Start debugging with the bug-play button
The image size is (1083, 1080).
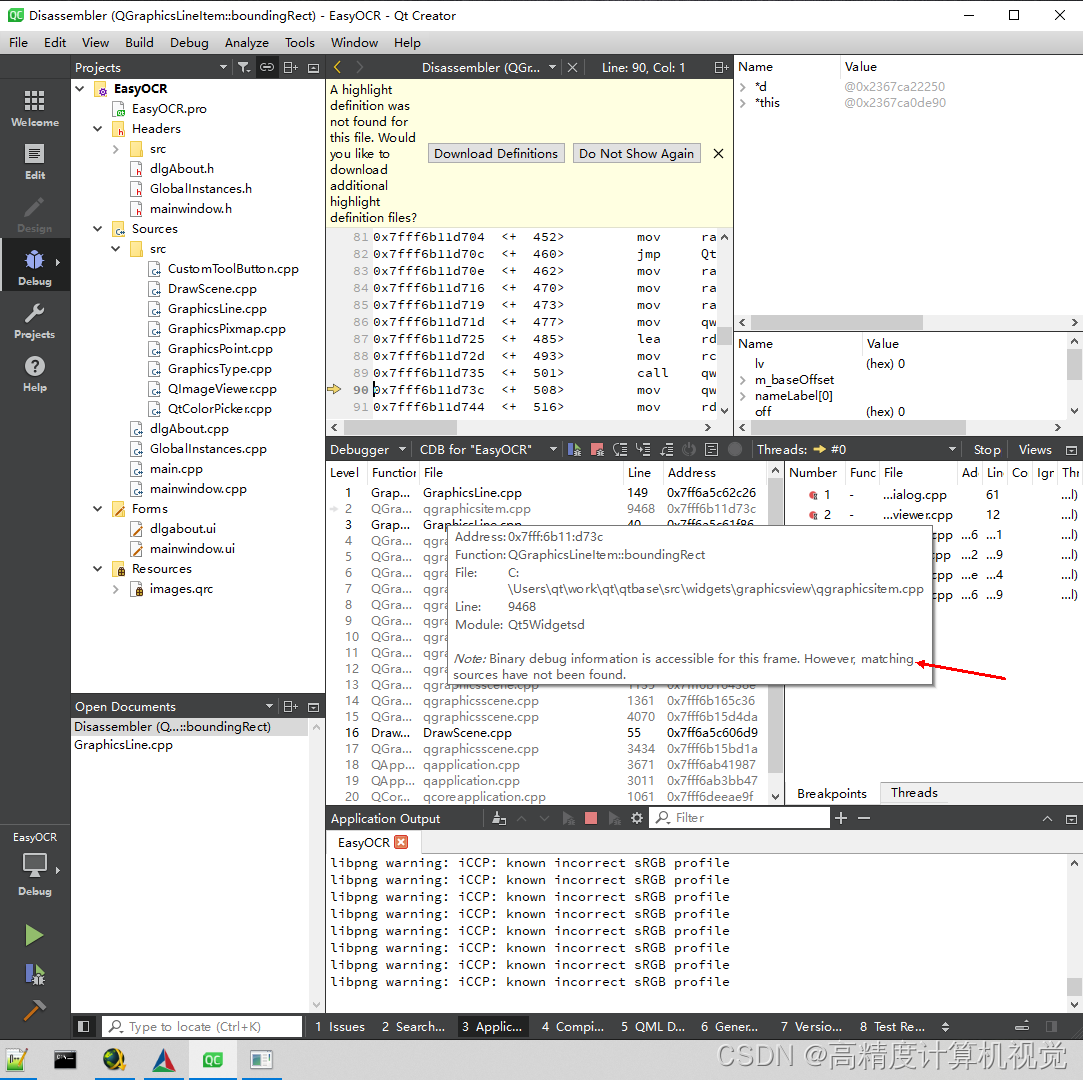[34, 974]
